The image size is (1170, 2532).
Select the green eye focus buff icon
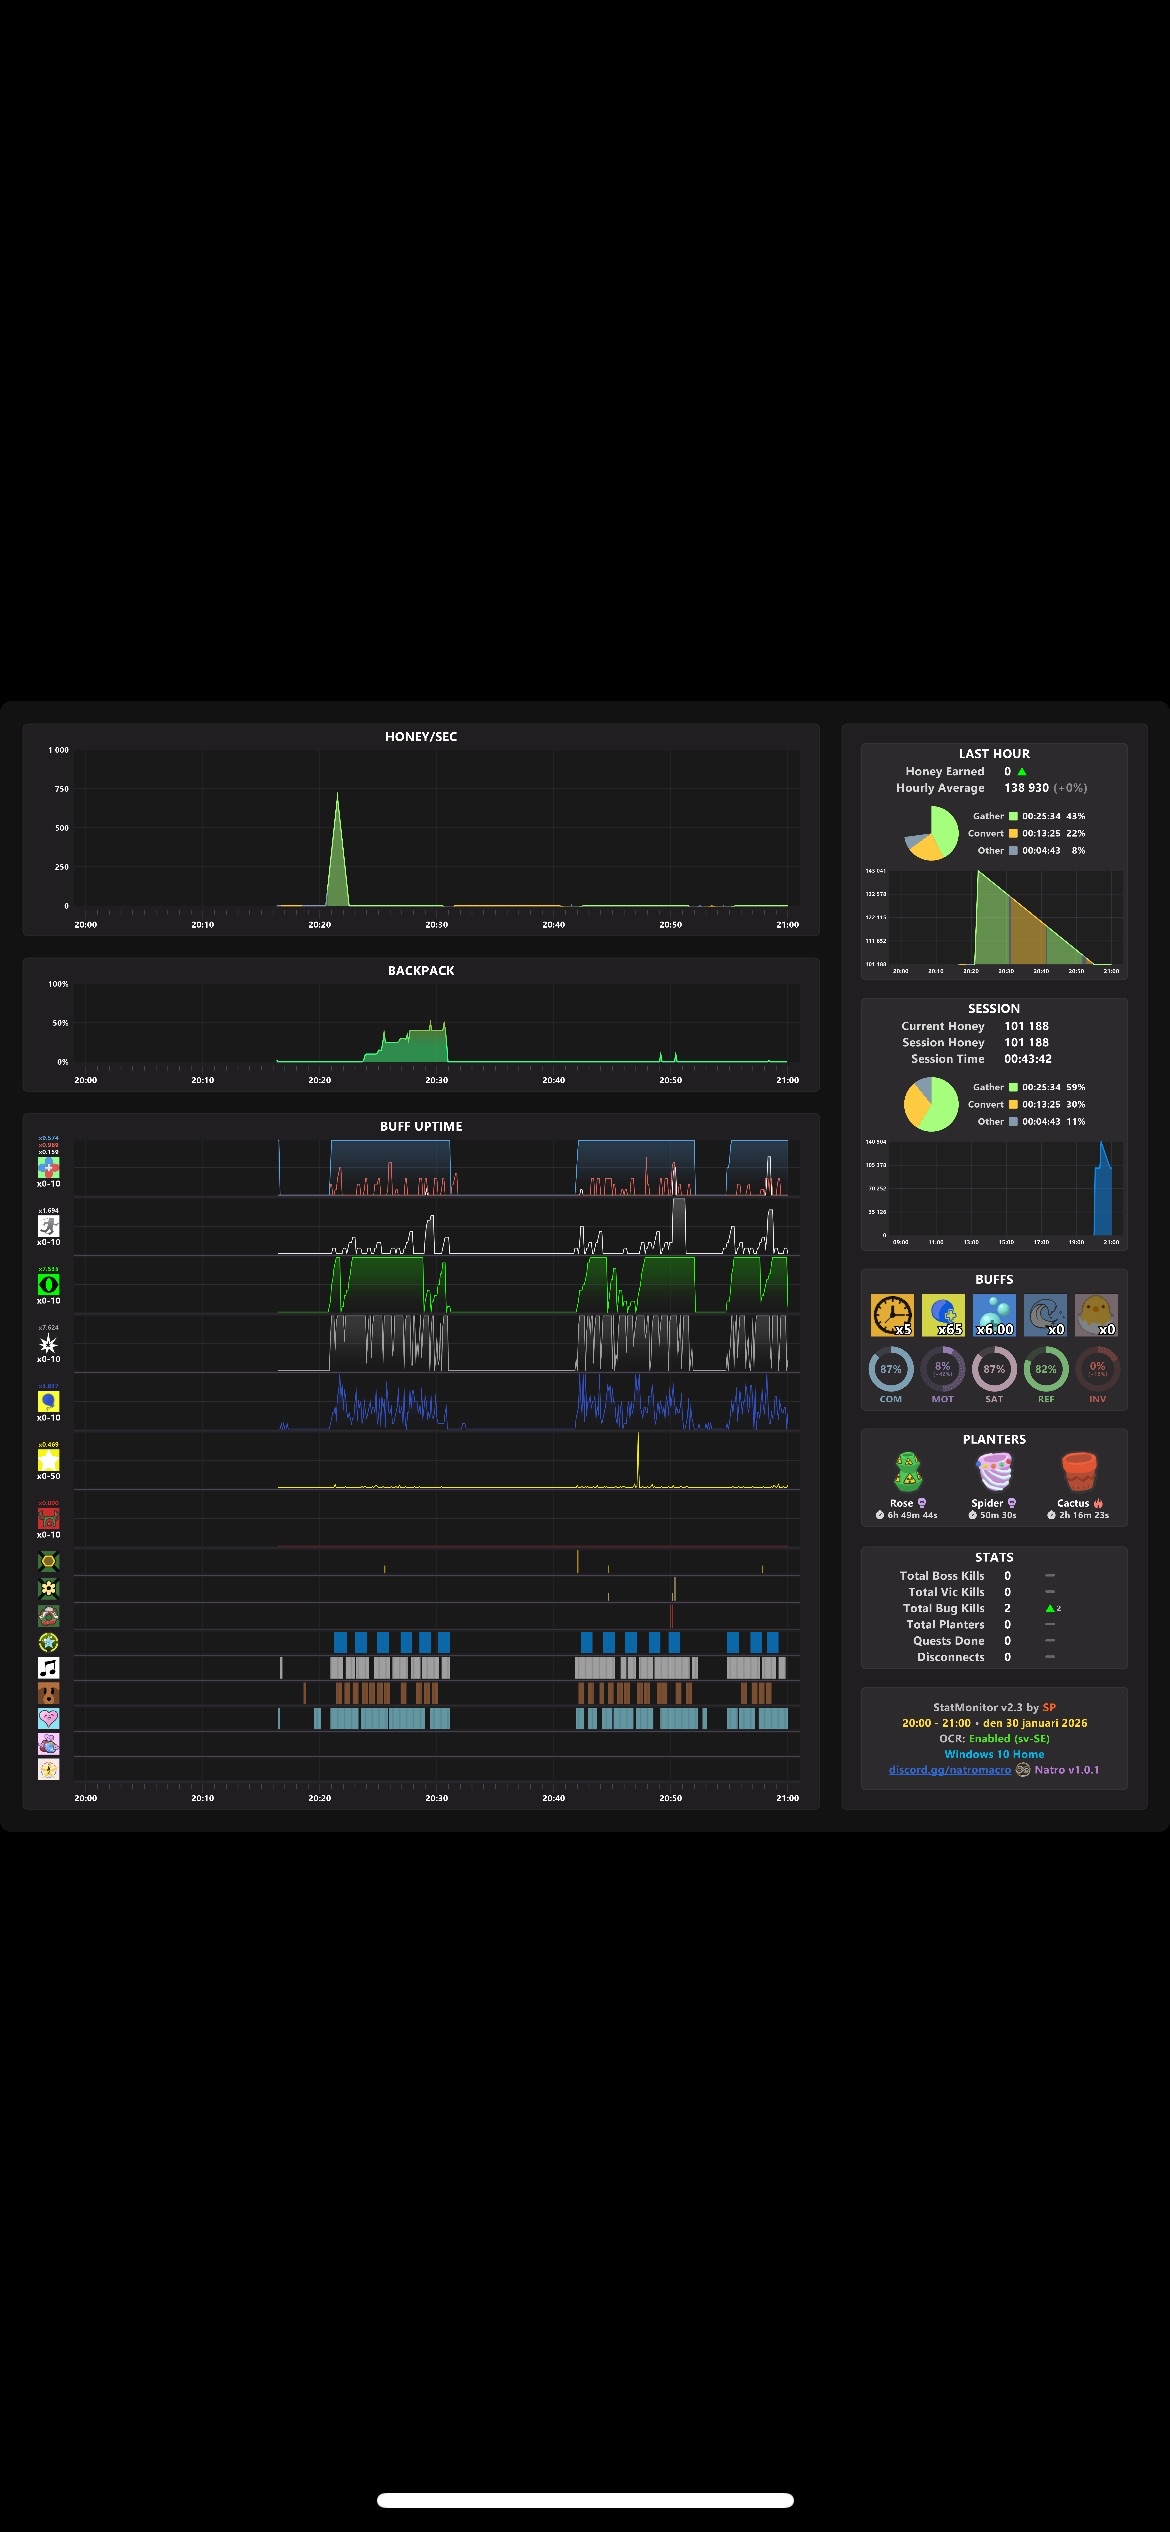click(48, 1284)
